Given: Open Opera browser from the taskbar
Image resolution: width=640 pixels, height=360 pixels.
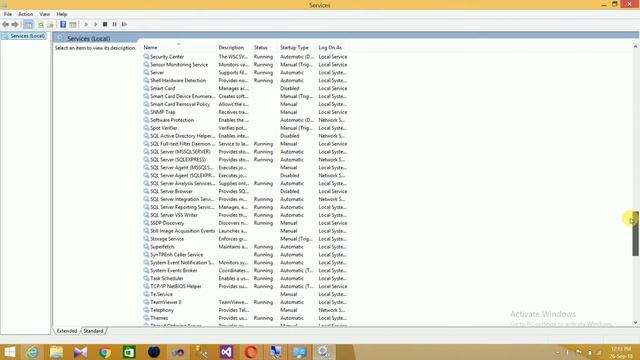Looking at the screenshot, I should tap(251, 352).
